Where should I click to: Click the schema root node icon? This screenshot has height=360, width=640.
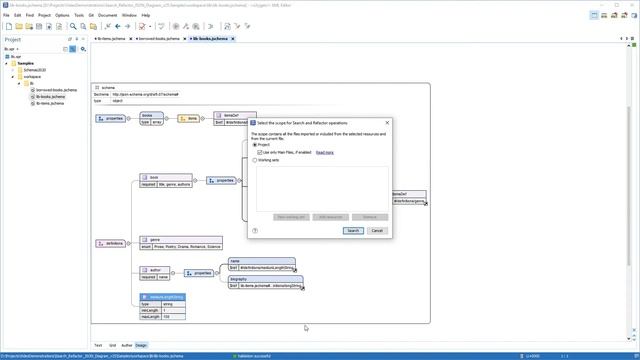point(97,88)
